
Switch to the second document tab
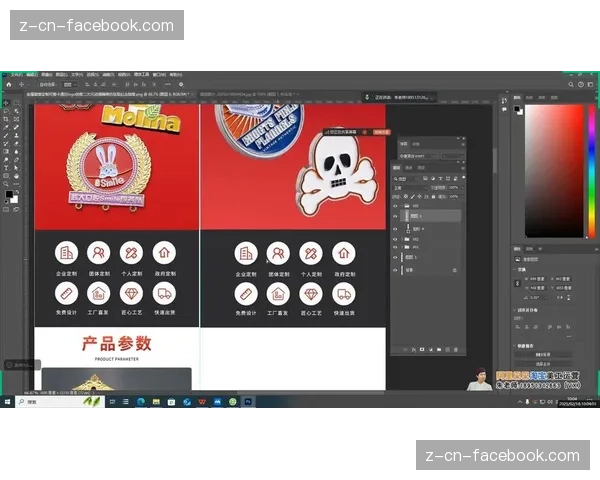tap(247, 94)
